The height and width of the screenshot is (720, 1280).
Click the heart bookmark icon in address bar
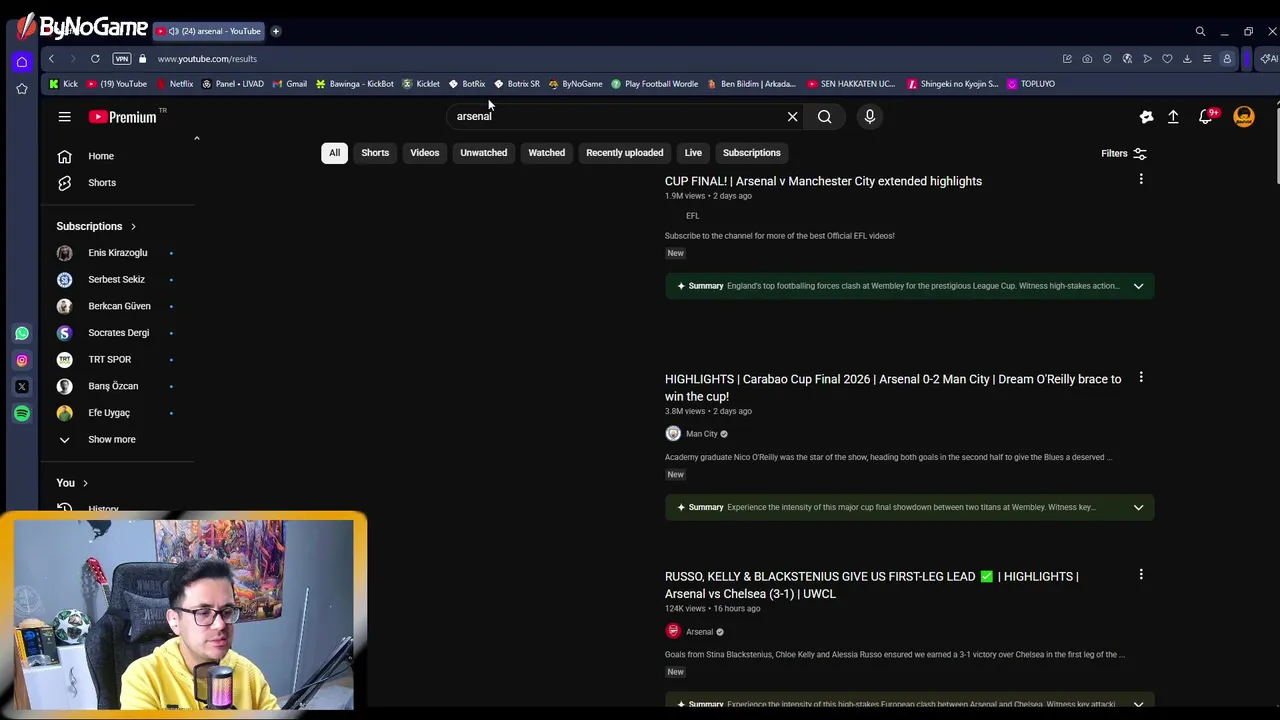point(1167,59)
